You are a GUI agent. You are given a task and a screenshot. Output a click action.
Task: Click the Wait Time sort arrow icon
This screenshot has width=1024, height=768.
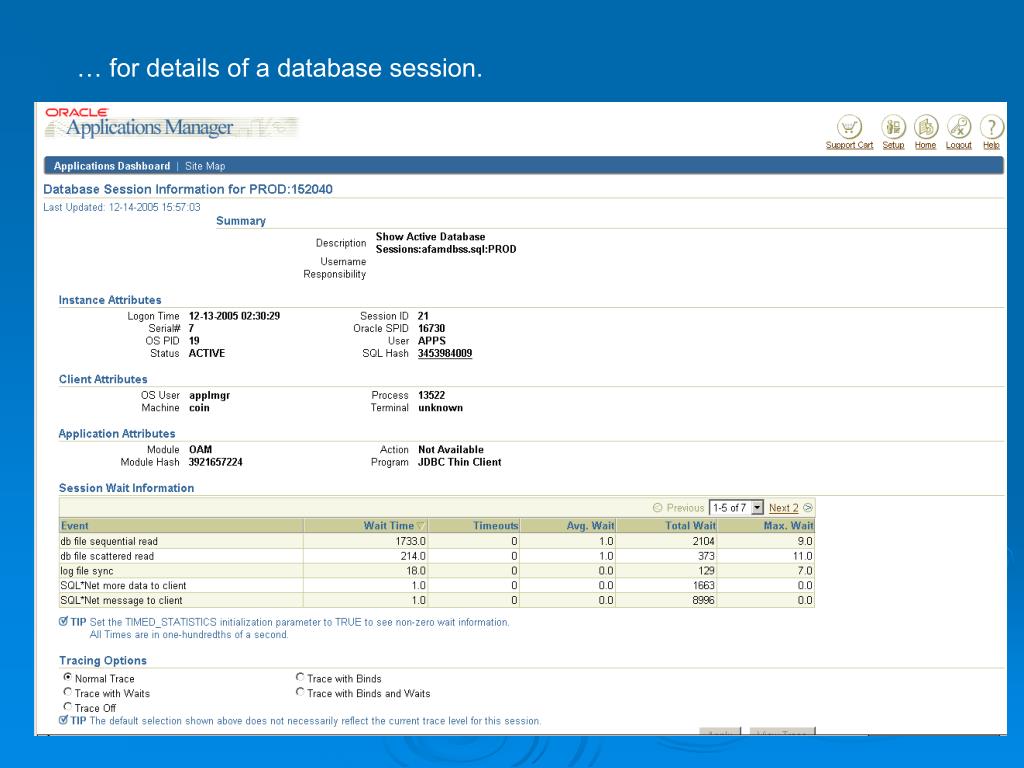421,526
